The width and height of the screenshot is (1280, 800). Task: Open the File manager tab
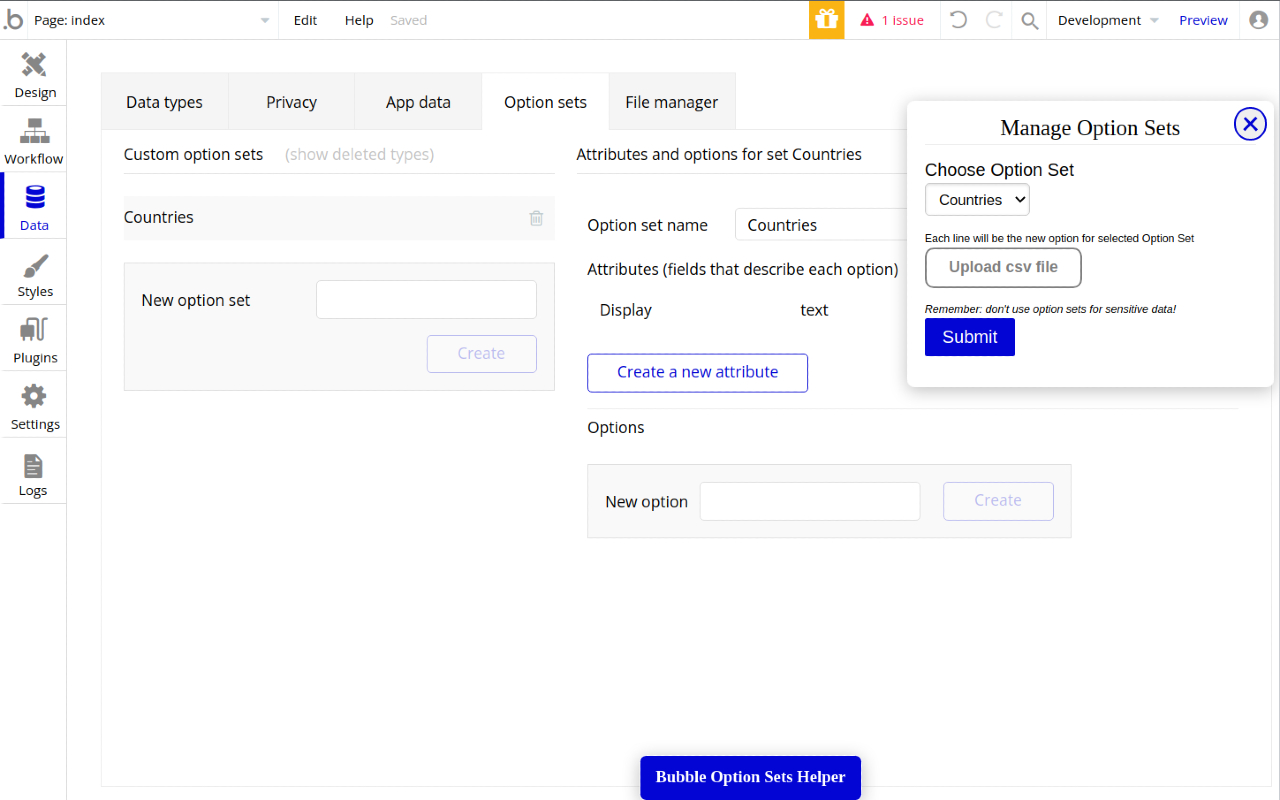tap(671, 101)
